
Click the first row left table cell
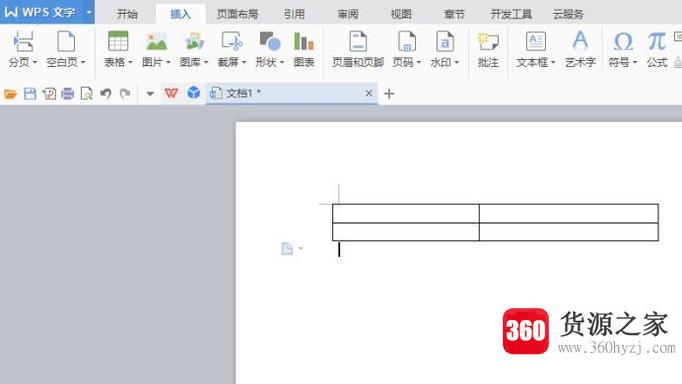pos(406,213)
